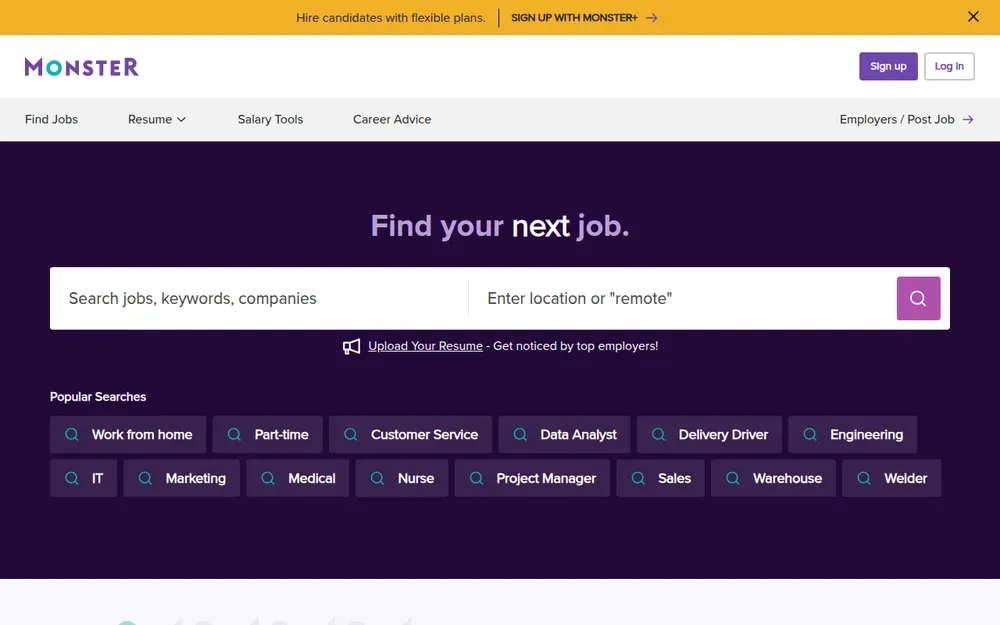Click the search icon in Data Analyst chip
The height and width of the screenshot is (625, 1000).
520,434
